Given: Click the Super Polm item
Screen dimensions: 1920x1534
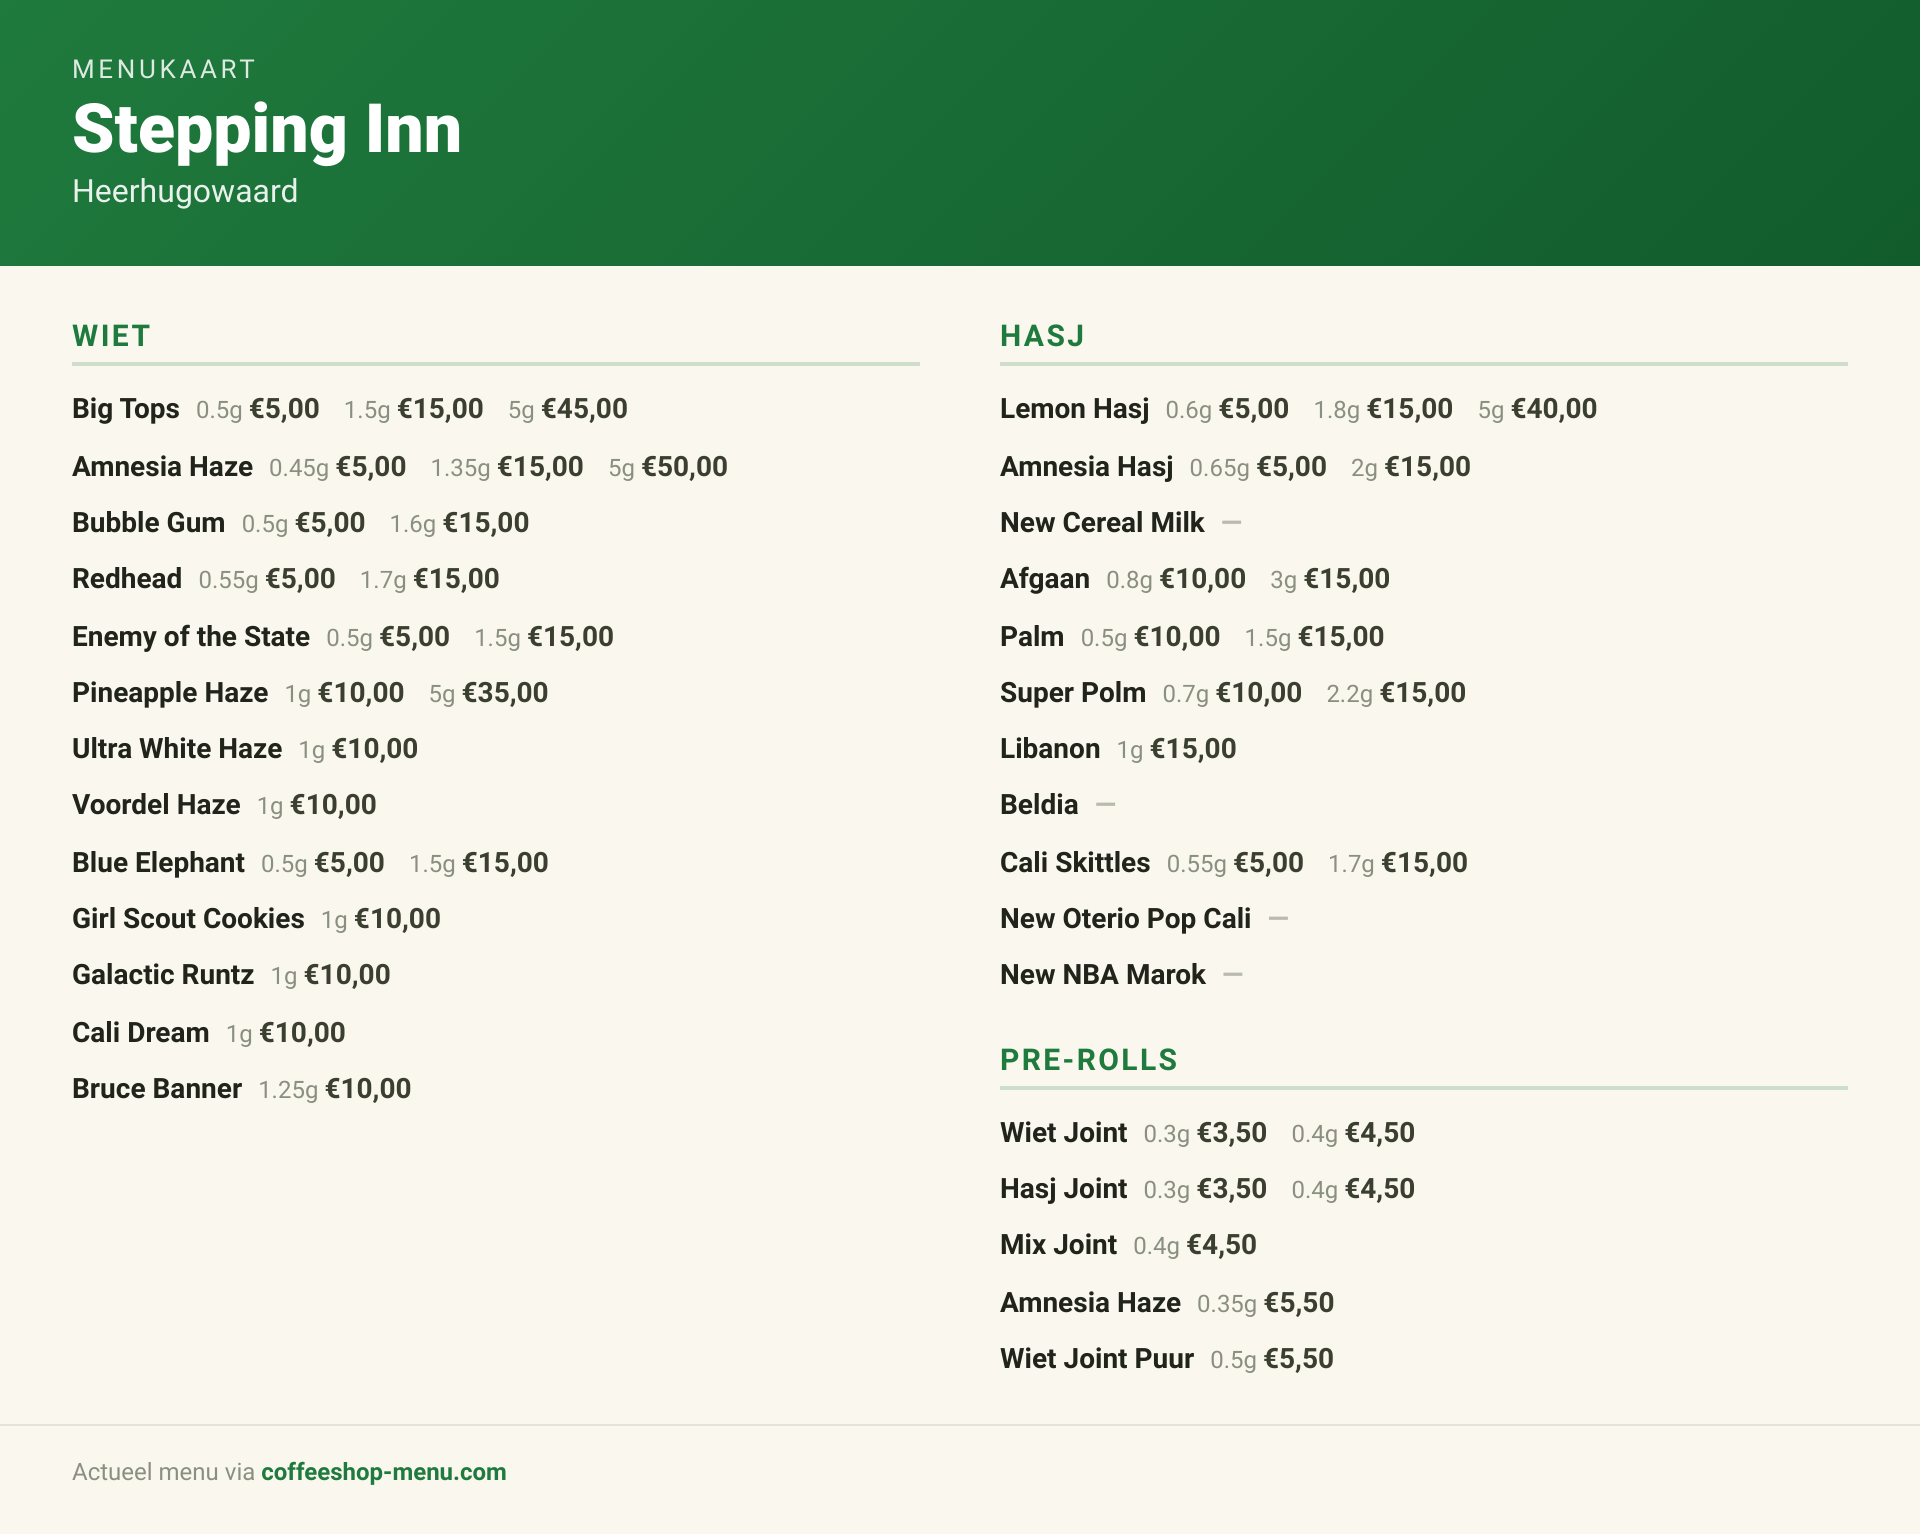Looking at the screenshot, I should [x=1072, y=693].
